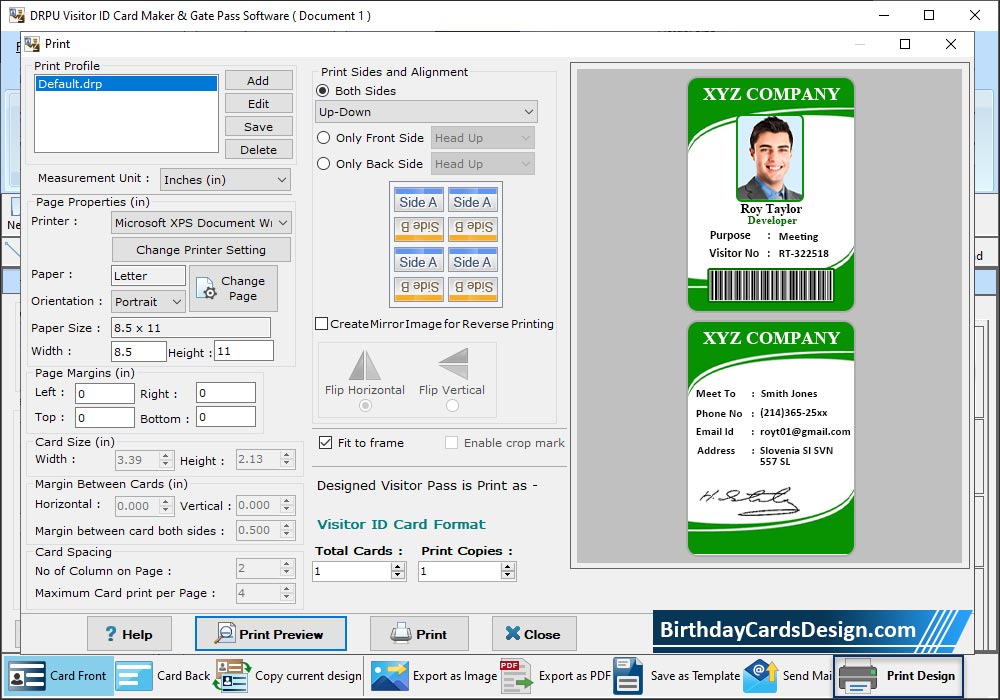The image size is (1000, 700).
Task: Click the Right margin input field
Action: point(226,393)
